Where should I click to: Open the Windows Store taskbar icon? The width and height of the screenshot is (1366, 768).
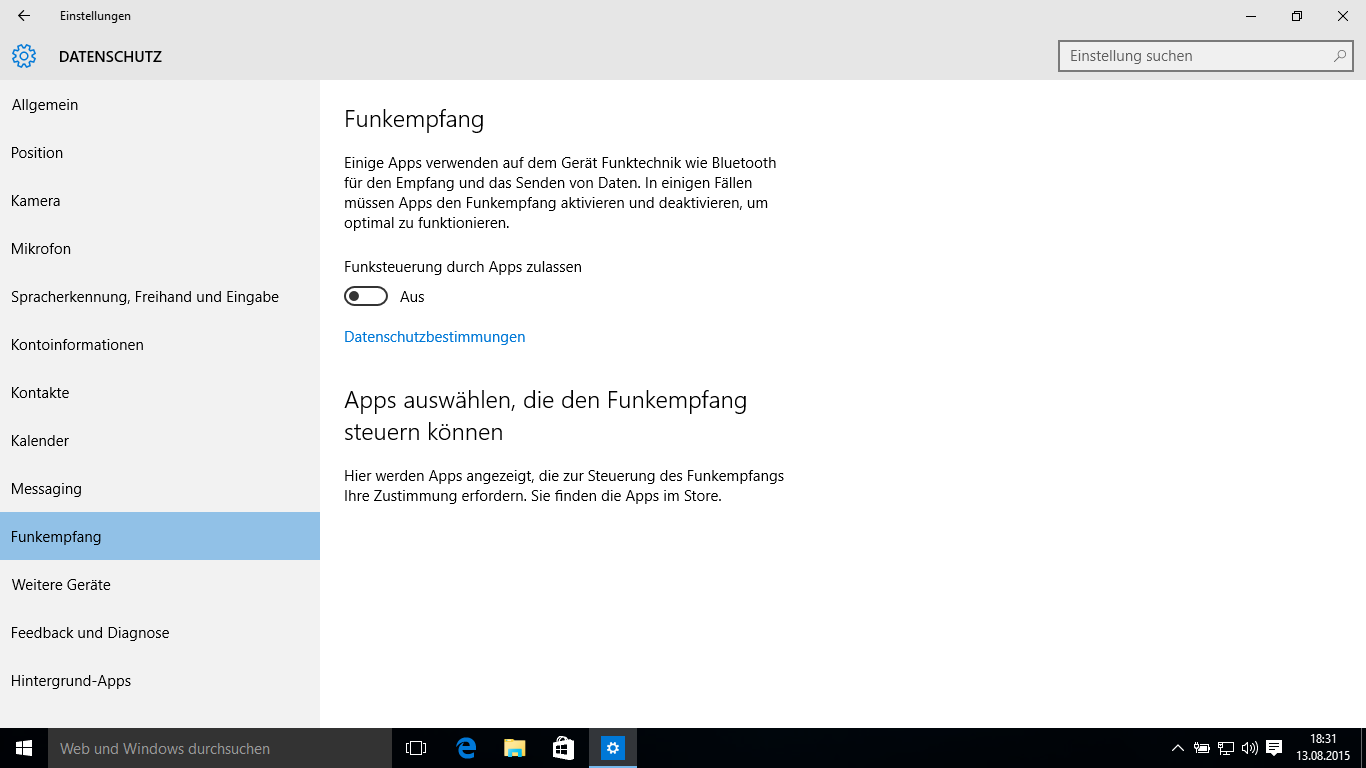(563, 748)
